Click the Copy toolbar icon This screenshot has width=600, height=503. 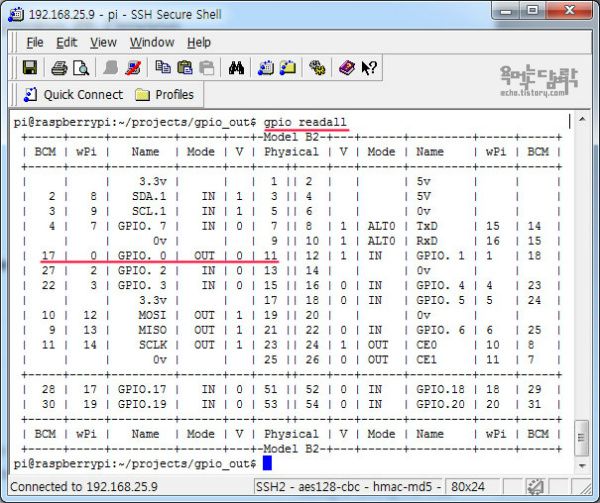tap(163, 67)
